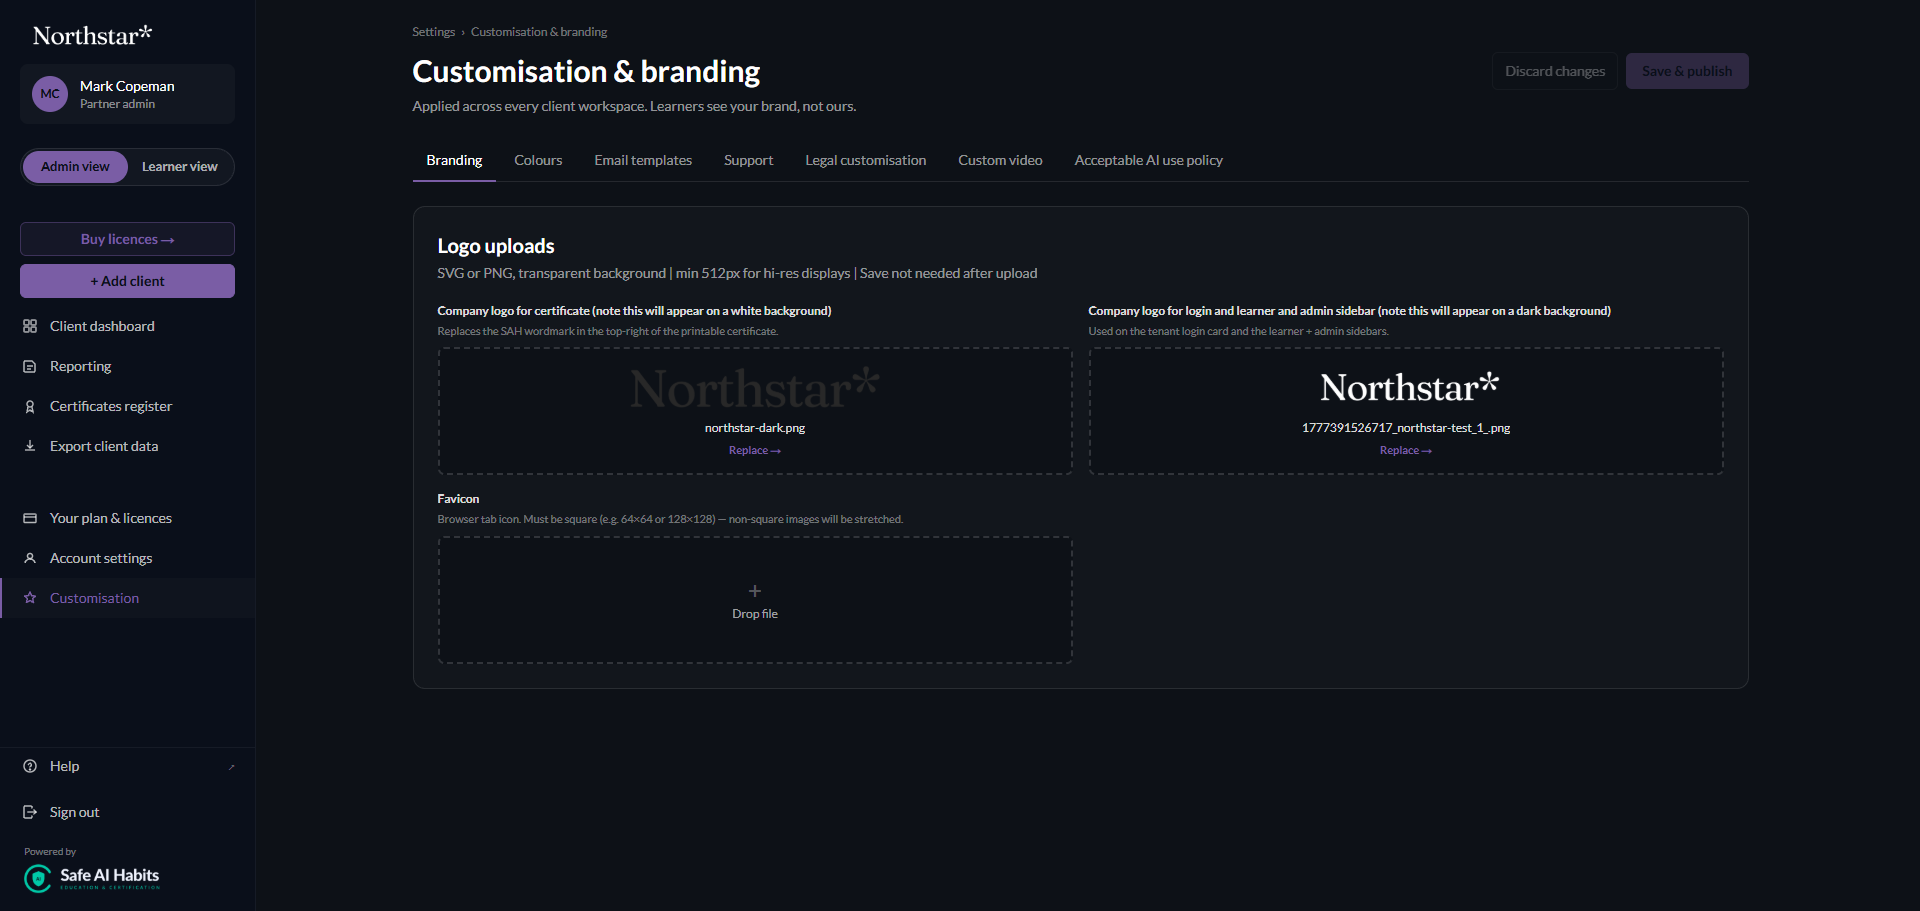Screen dimensions: 1920x911
Task: Click the Your plan & licences card icon
Action: [x=30, y=518]
